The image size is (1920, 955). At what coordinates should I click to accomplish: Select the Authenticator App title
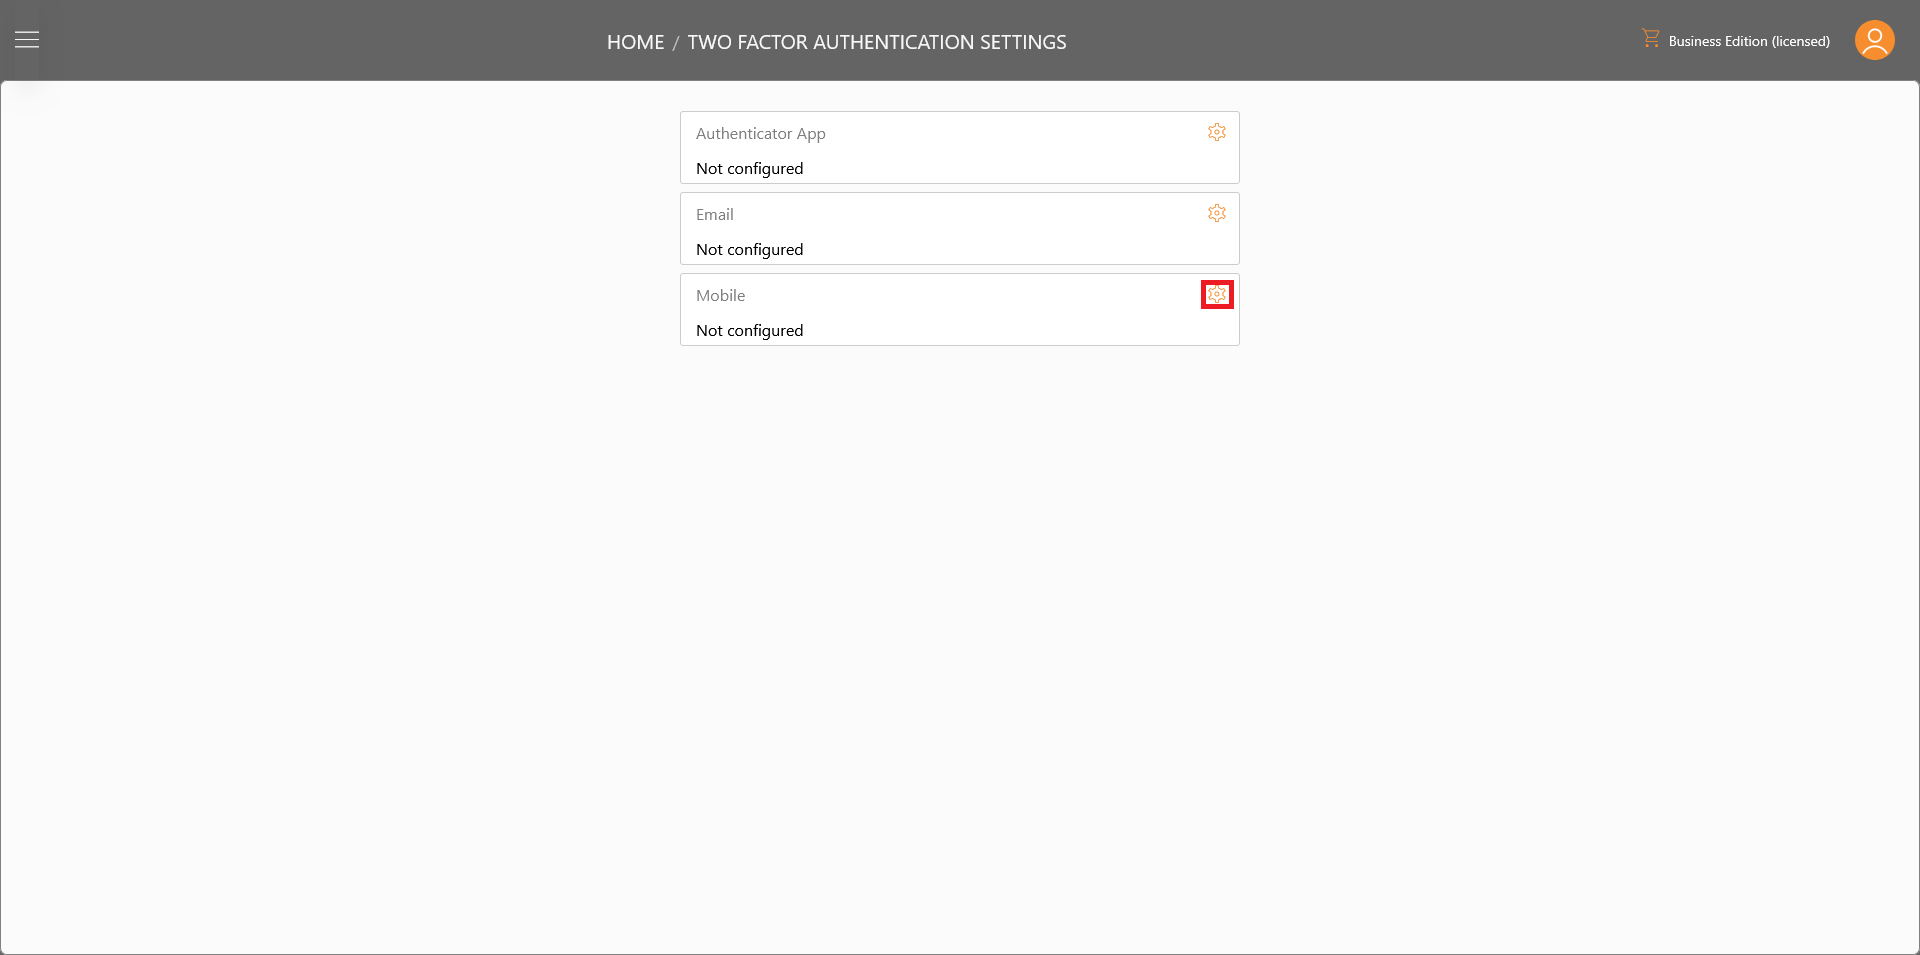(761, 133)
